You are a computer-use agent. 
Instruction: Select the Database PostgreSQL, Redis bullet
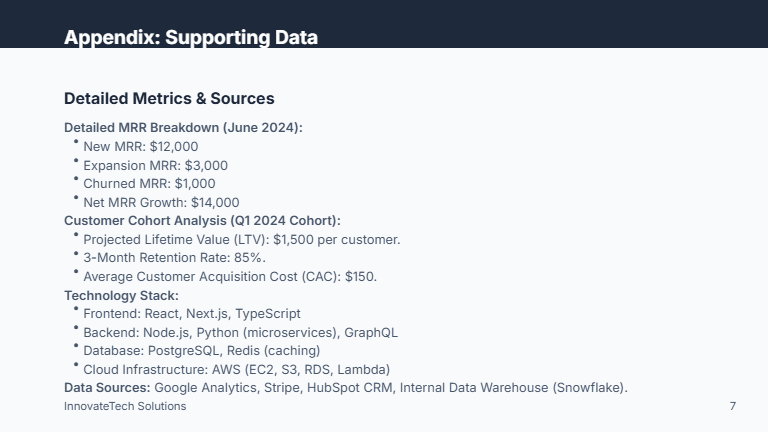coord(201,350)
